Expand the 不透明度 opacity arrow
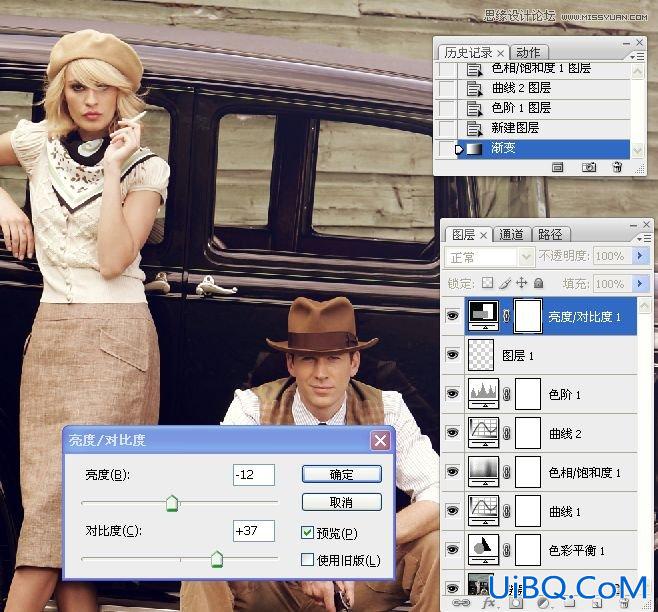Screen dimensions: 658x612 click(x=640, y=256)
